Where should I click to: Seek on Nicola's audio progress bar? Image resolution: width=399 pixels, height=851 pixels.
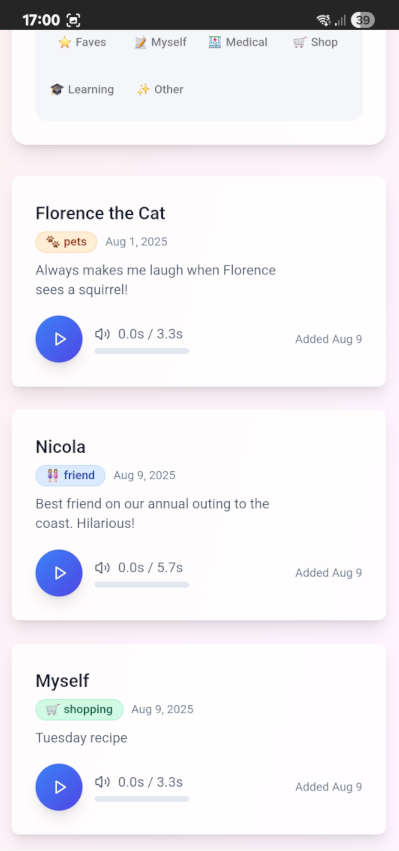click(x=142, y=585)
